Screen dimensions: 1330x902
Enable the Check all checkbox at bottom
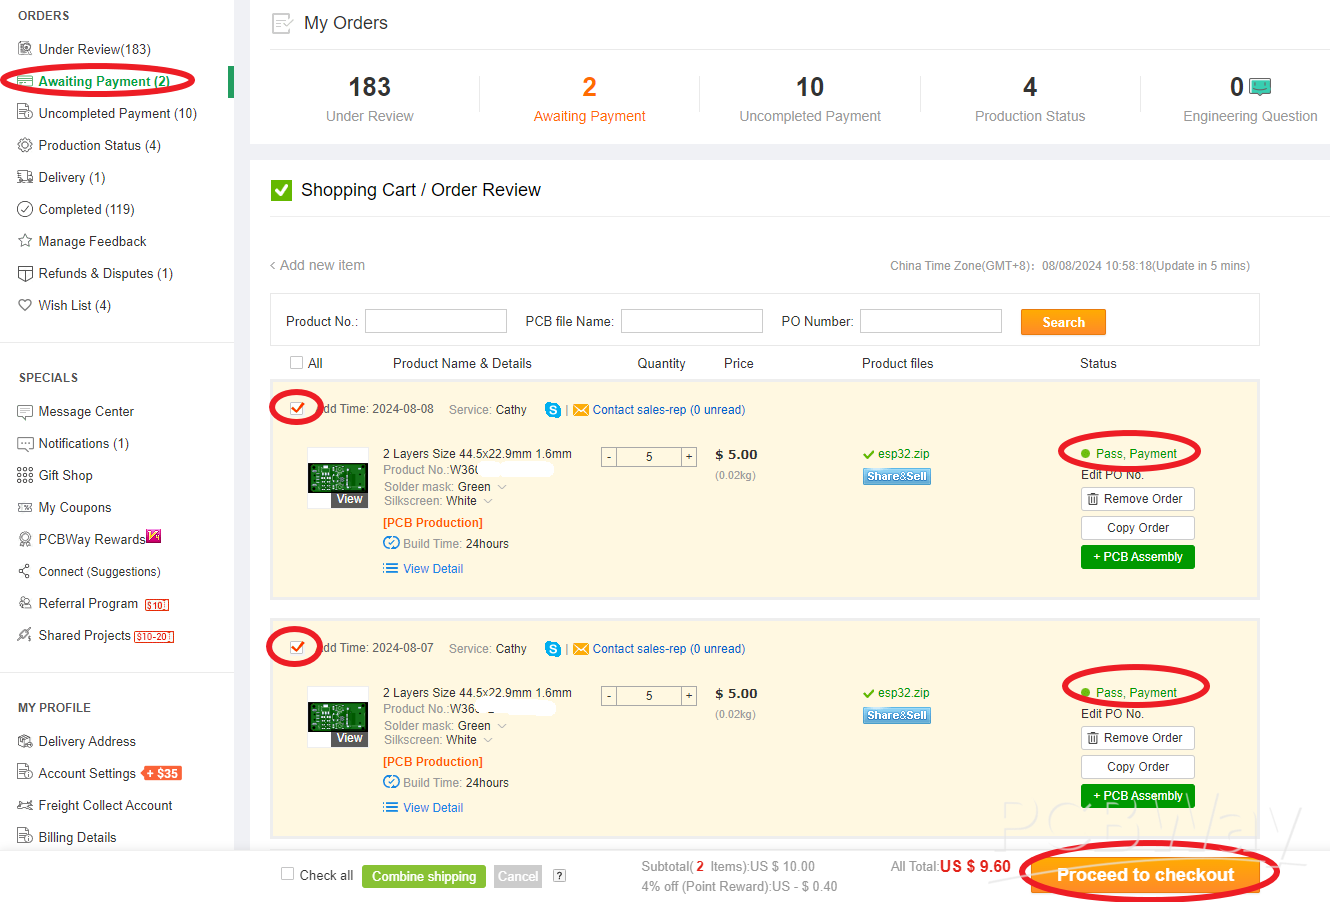coord(288,874)
